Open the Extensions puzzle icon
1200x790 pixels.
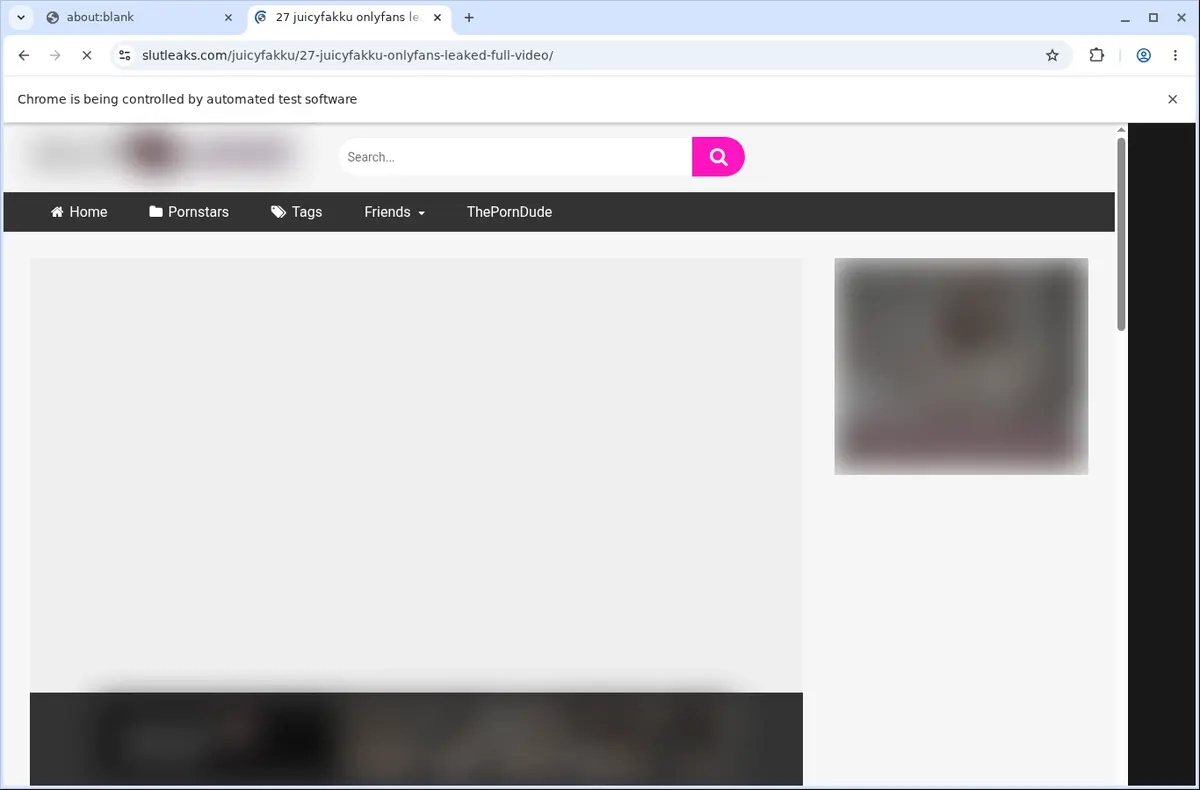(1097, 55)
